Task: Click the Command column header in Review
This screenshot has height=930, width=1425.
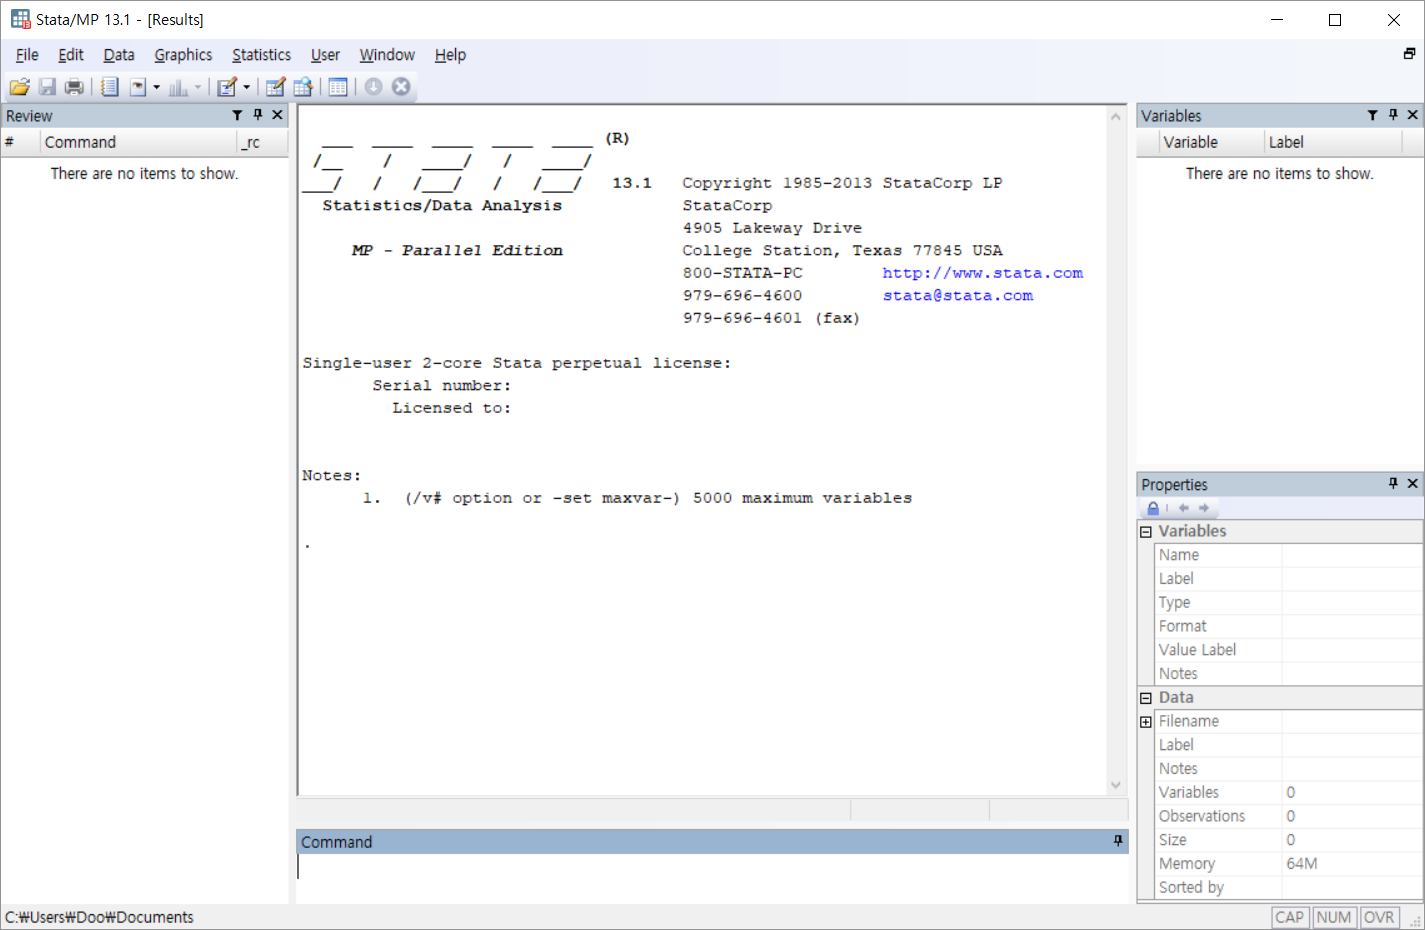Action: (x=139, y=142)
